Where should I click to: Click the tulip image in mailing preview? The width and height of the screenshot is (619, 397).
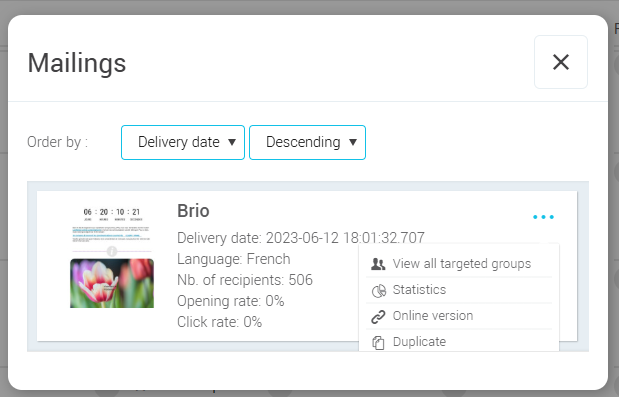point(112,283)
